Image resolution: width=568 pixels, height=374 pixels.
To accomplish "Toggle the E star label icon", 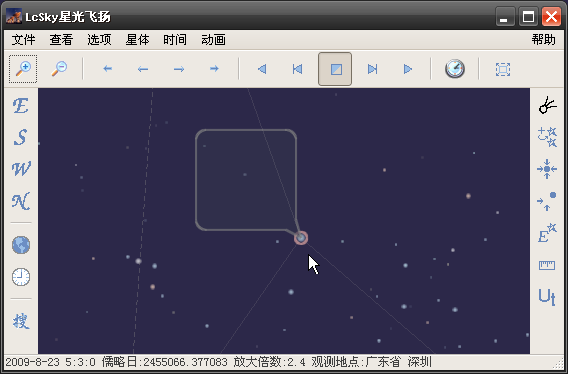I will pos(547,233).
